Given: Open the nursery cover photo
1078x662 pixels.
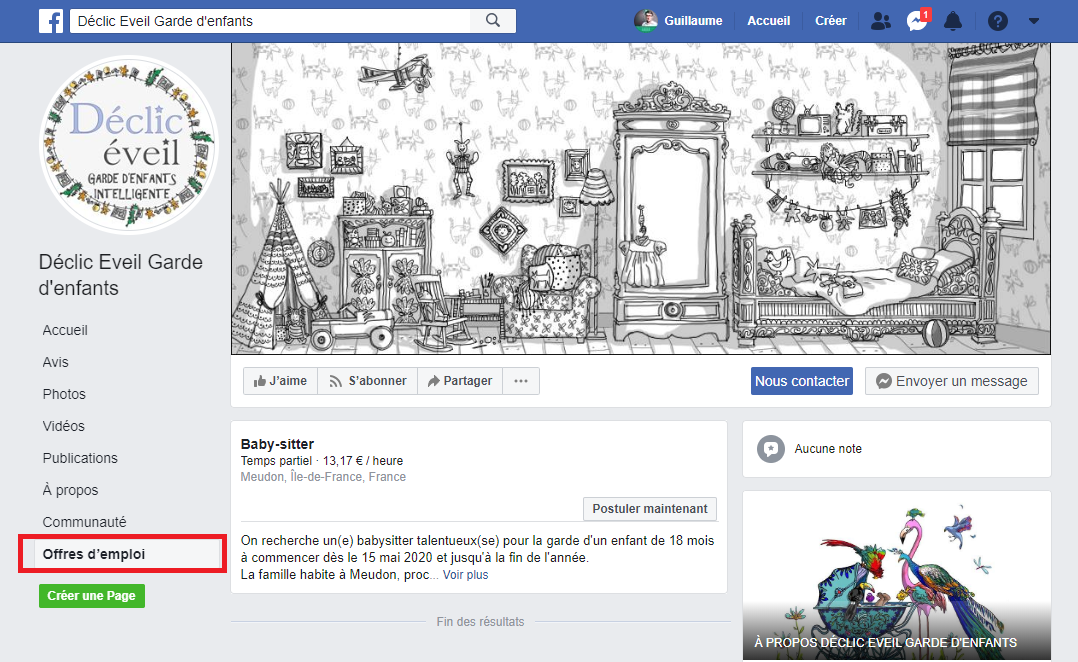Looking at the screenshot, I should [x=641, y=199].
